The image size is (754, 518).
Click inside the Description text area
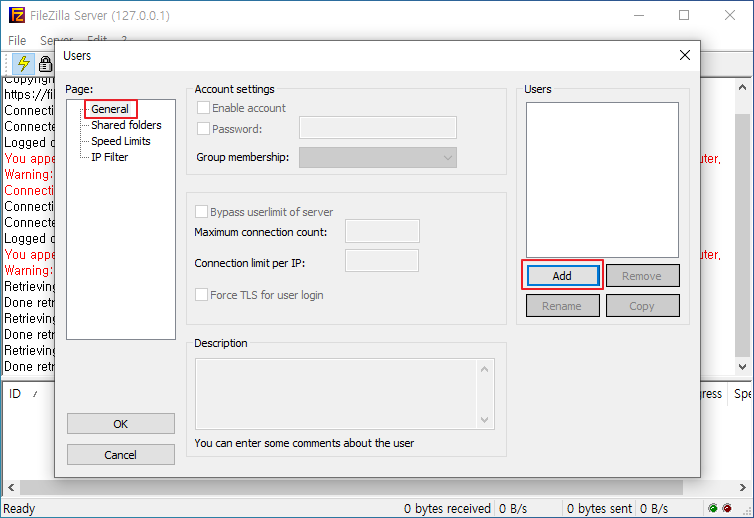coord(336,394)
